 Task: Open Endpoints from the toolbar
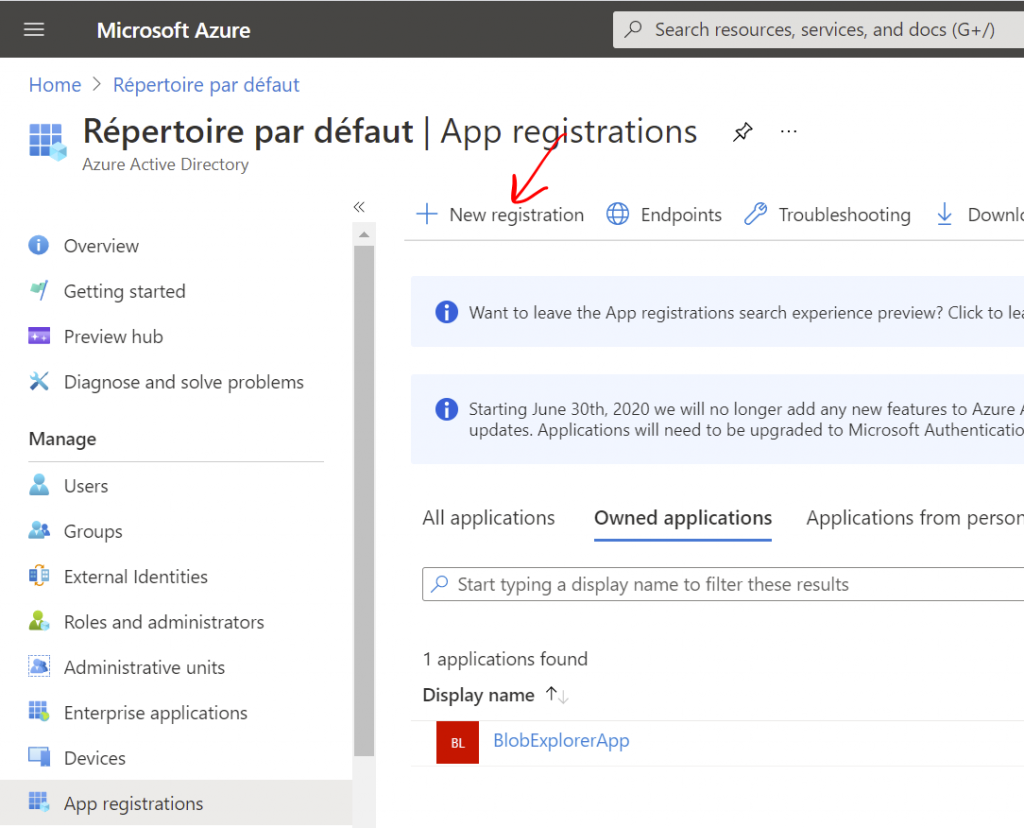tap(664, 214)
